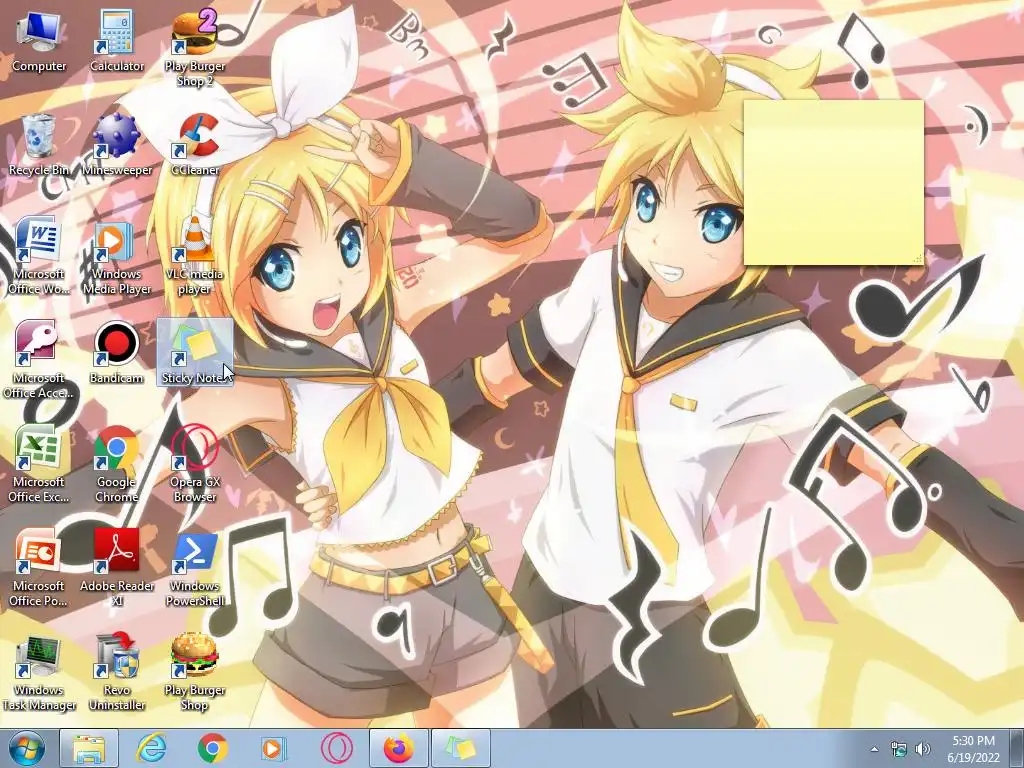Select the Google Chrome desktop shortcut

(117, 464)
